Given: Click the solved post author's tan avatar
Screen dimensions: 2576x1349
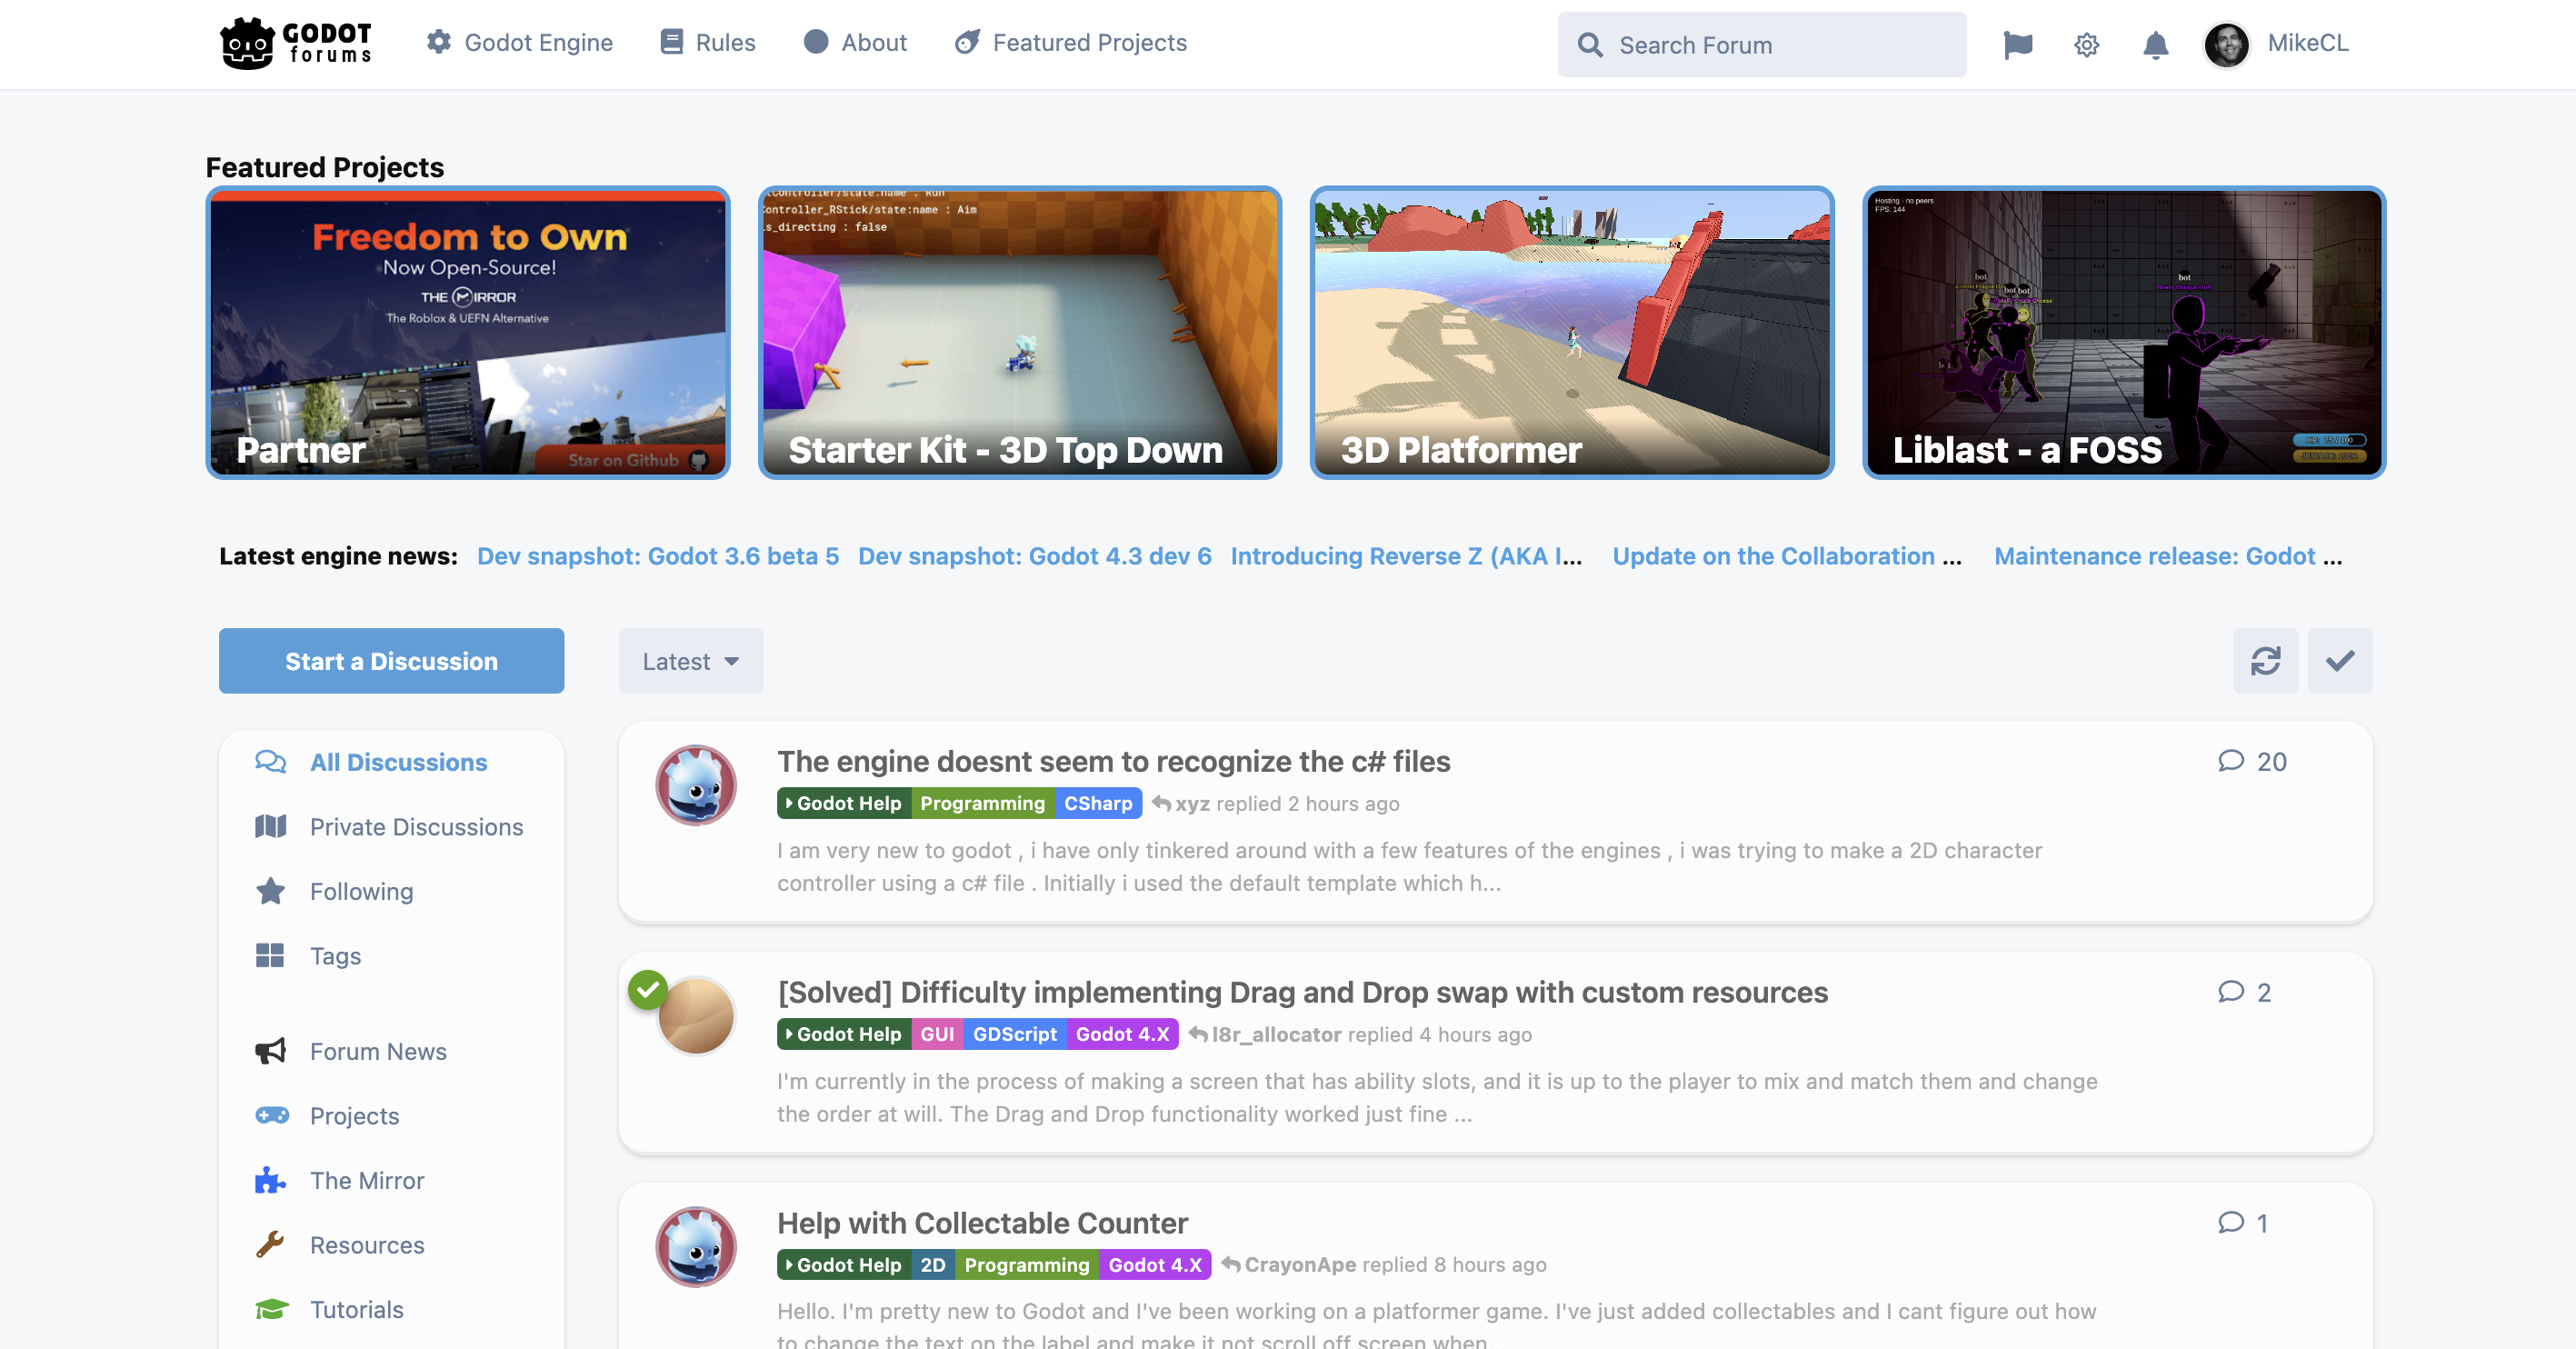Looking at the screenshot, I should click(696, 1016).
